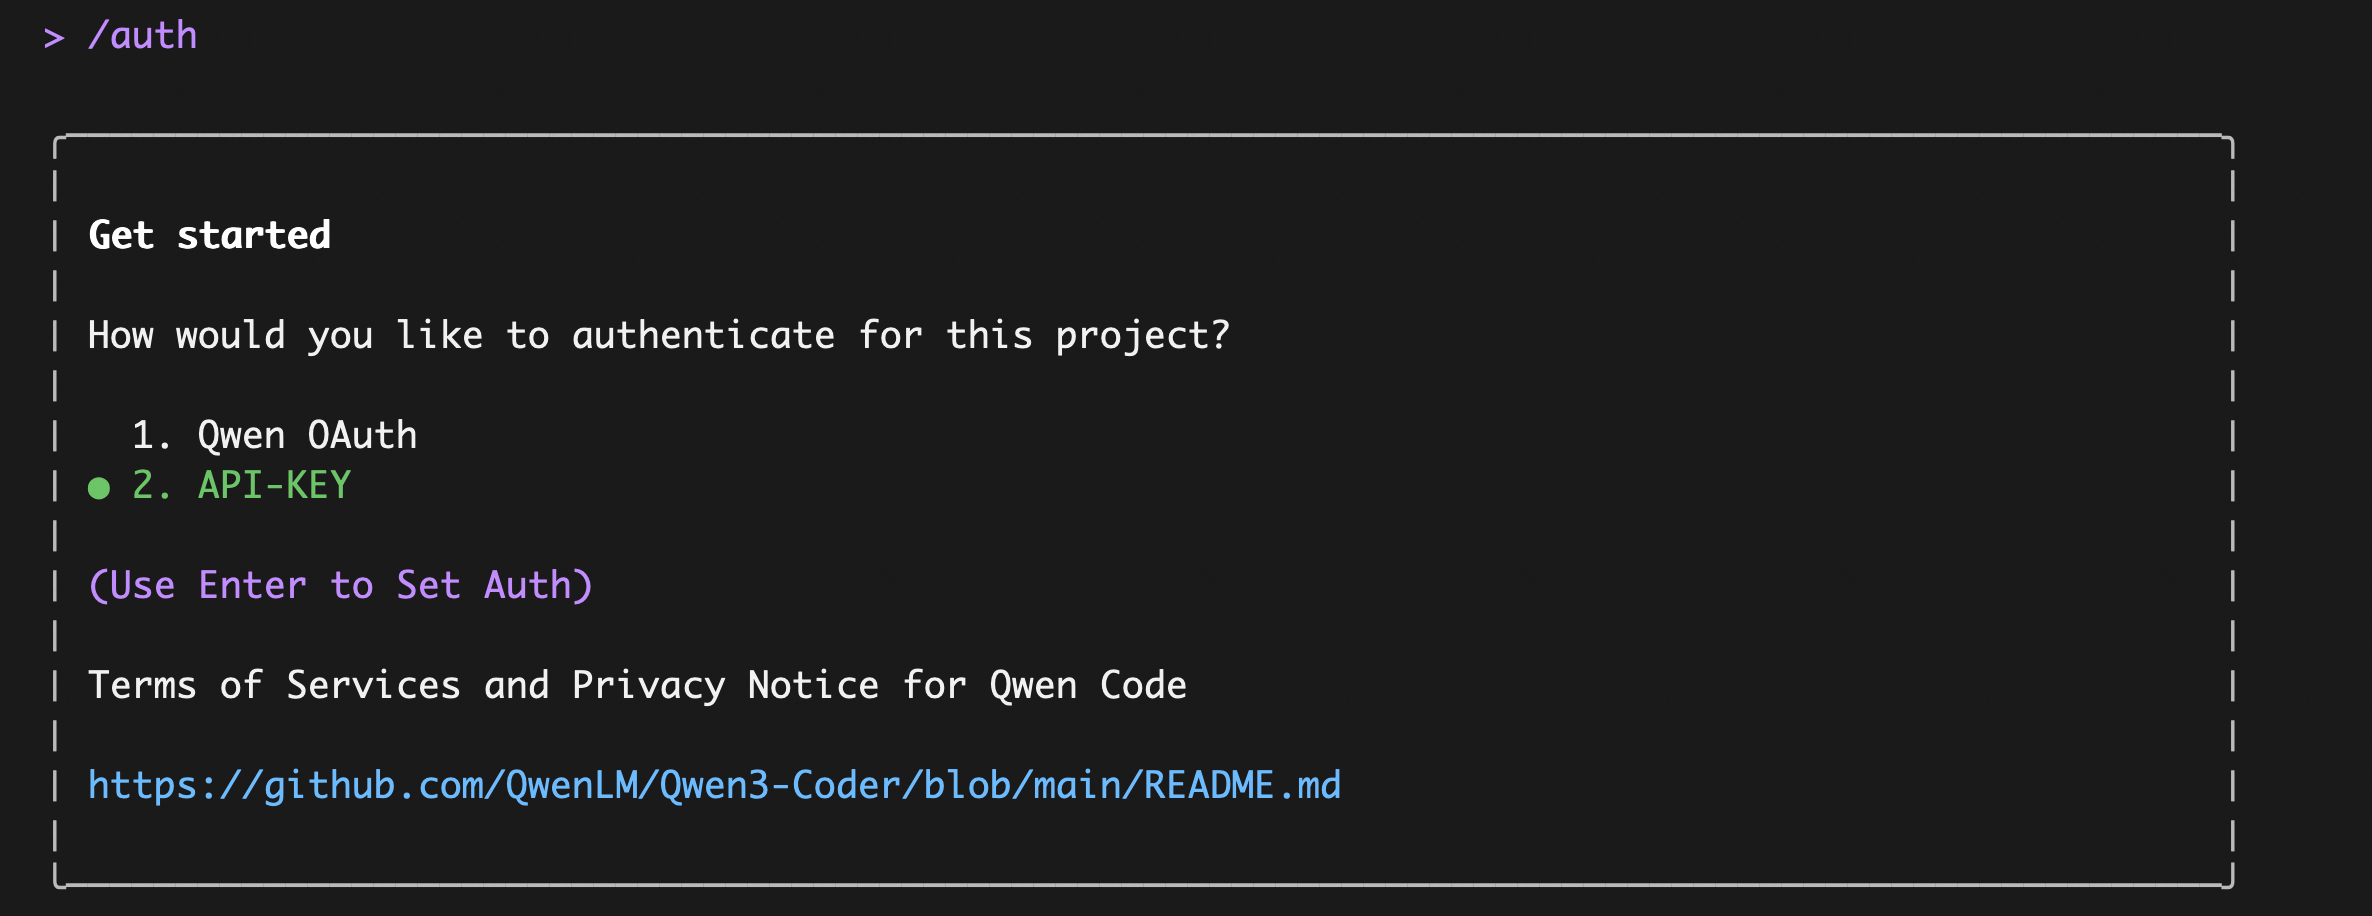This screenshot has height=916, width=2372.
Task: Click "README.md" at the URL's end
Action: click(1241, 785)
